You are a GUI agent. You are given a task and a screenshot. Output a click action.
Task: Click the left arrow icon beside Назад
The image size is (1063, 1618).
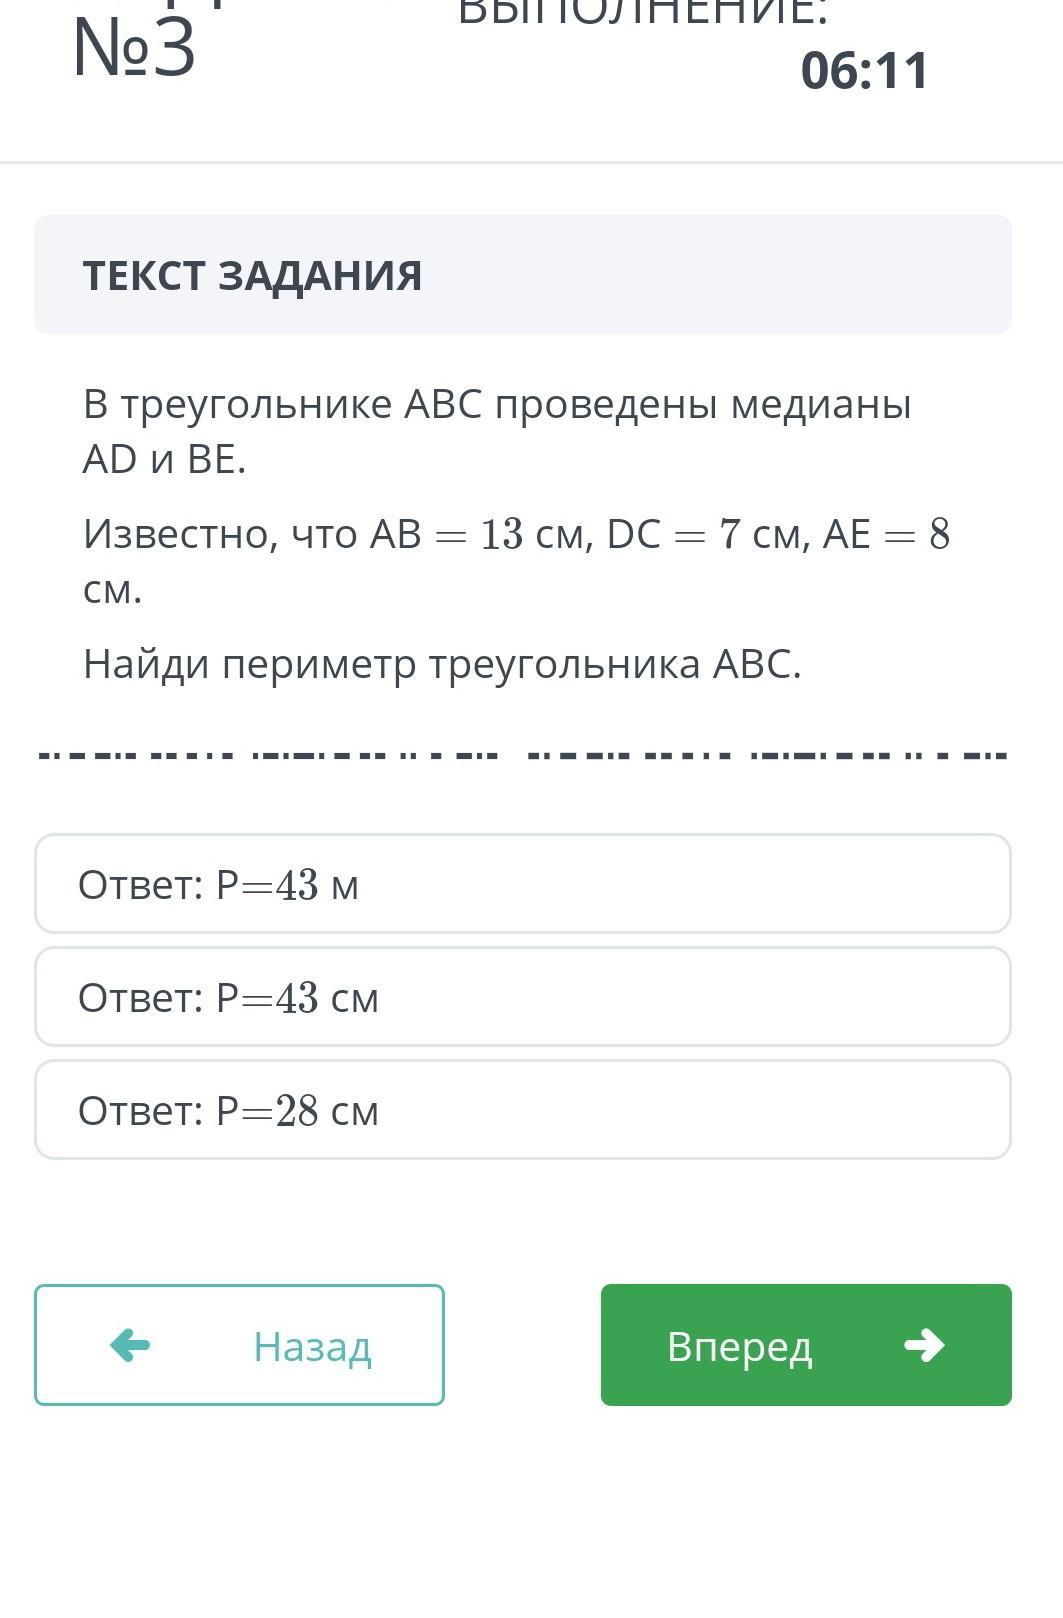tap(130, 1345)
